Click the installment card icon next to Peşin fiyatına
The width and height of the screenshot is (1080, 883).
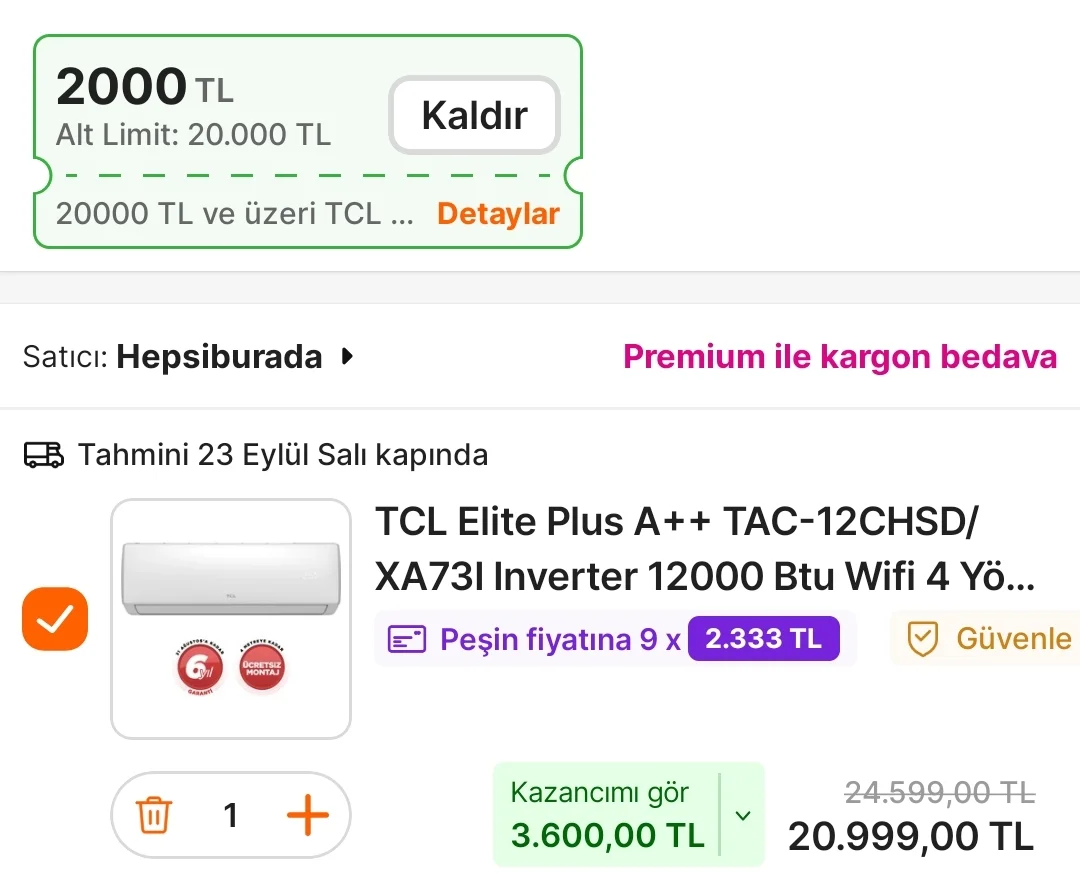coord(404,638)
